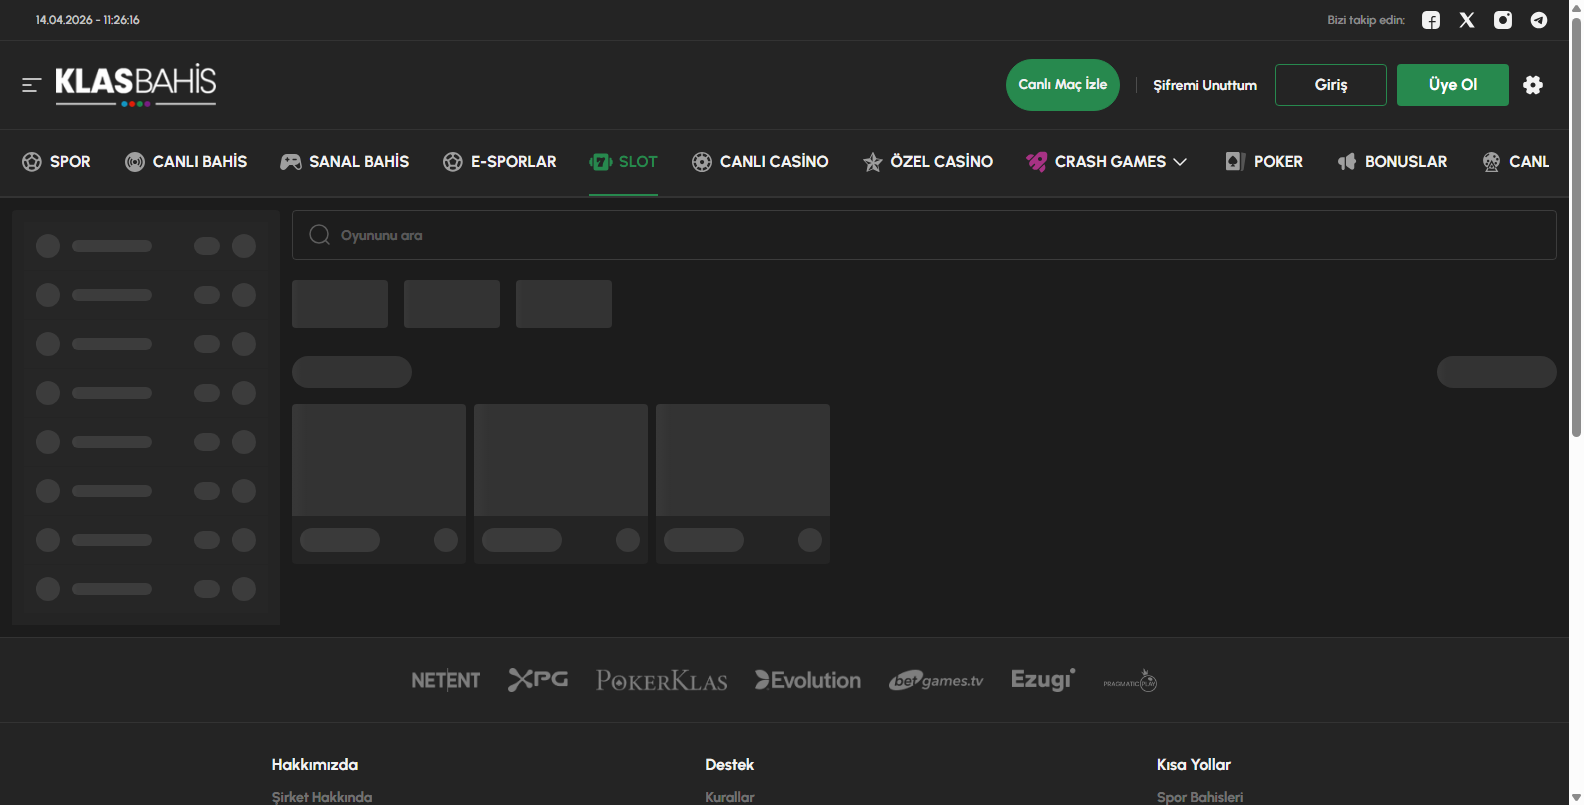Open the X (Twitter) social icon
Viewport: 1584px width, 805px height.
[1467, 20]
